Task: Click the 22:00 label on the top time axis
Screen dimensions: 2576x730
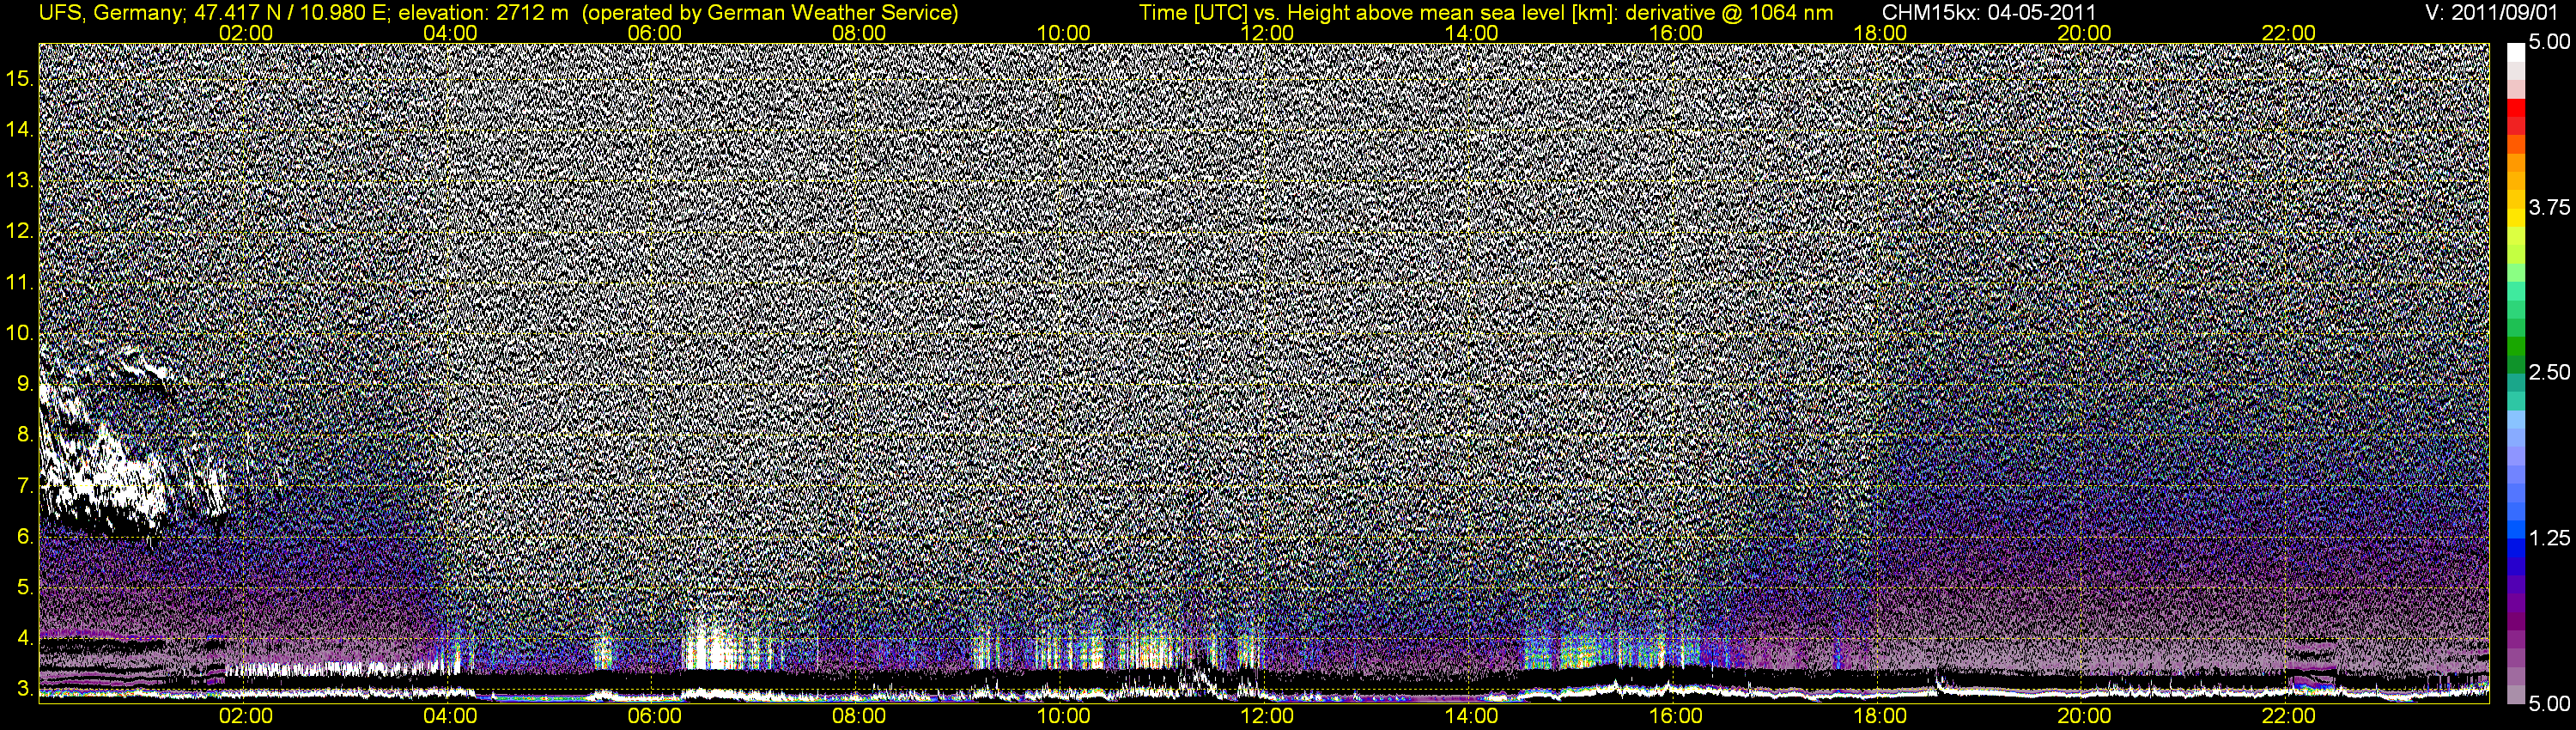Action: point(2289,33)
